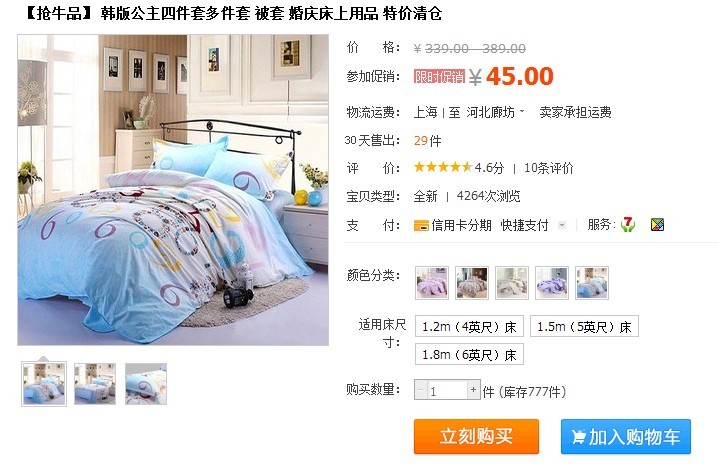
Task: Increase purchase quantity with plus button
Action: pos(474,390)
